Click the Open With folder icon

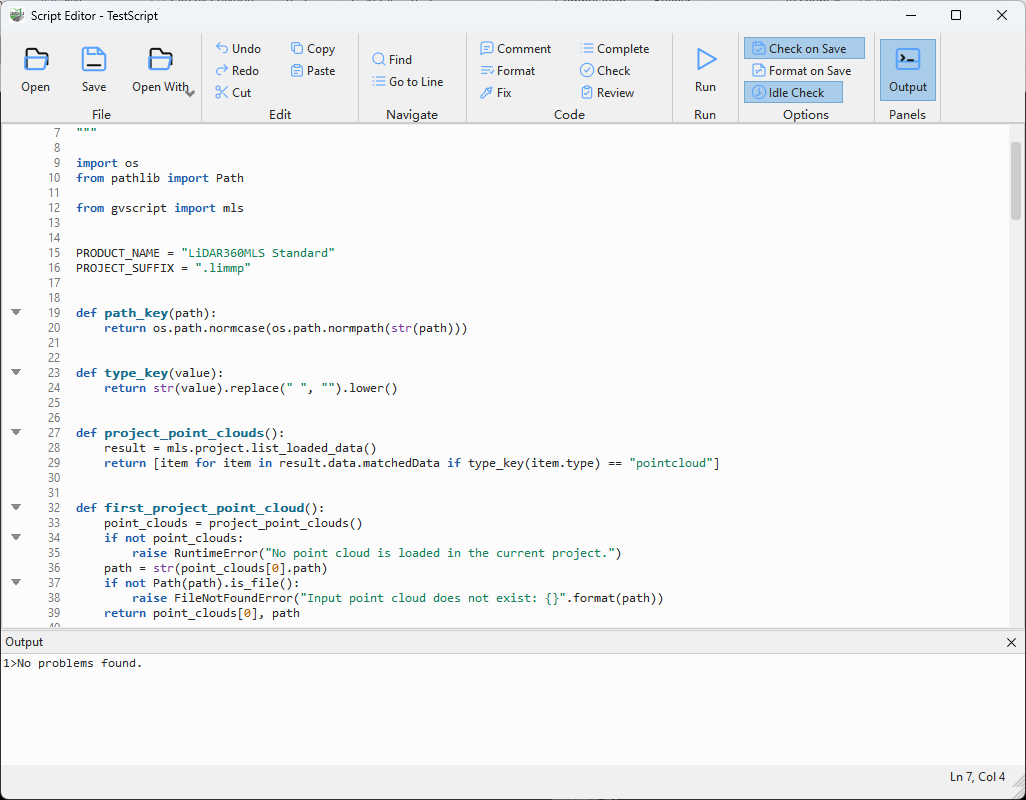point(160,60)
